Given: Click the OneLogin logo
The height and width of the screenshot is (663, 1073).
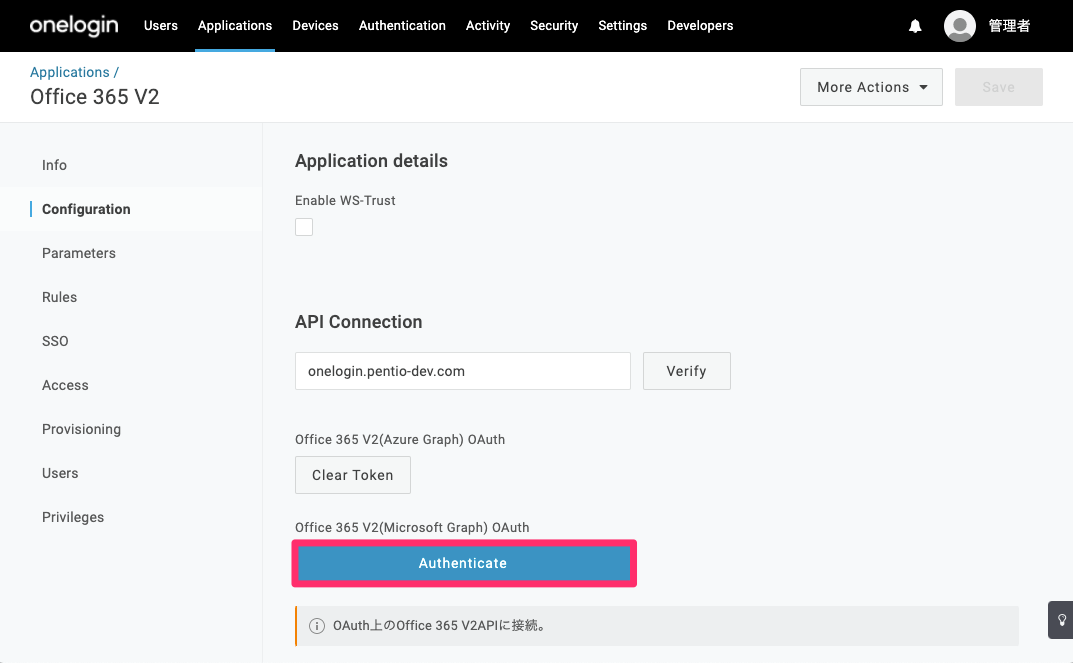Looking at the screenshot, I should pos(74,26).
